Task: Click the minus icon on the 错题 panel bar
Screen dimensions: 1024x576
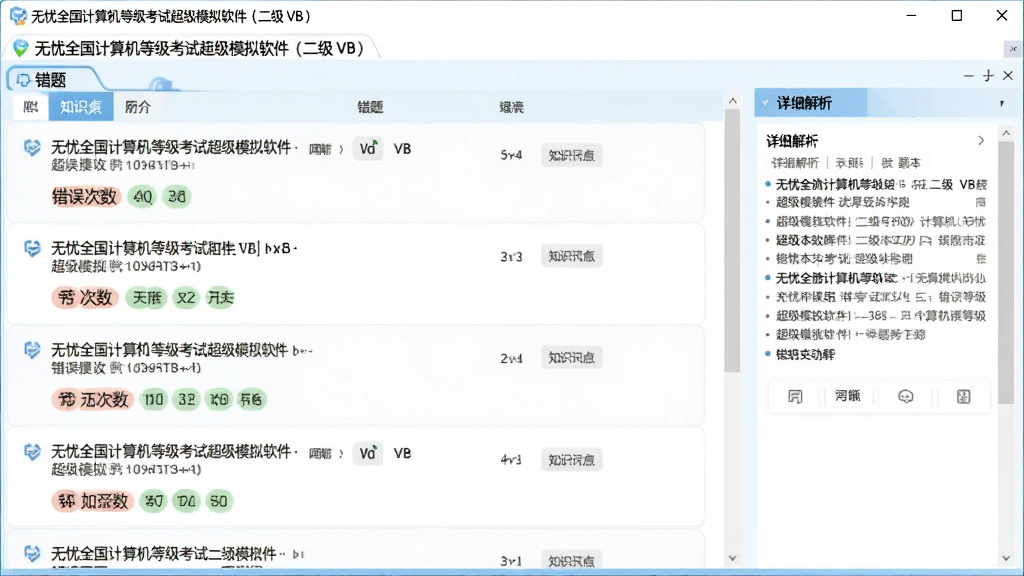Action: tap(968, 76)
